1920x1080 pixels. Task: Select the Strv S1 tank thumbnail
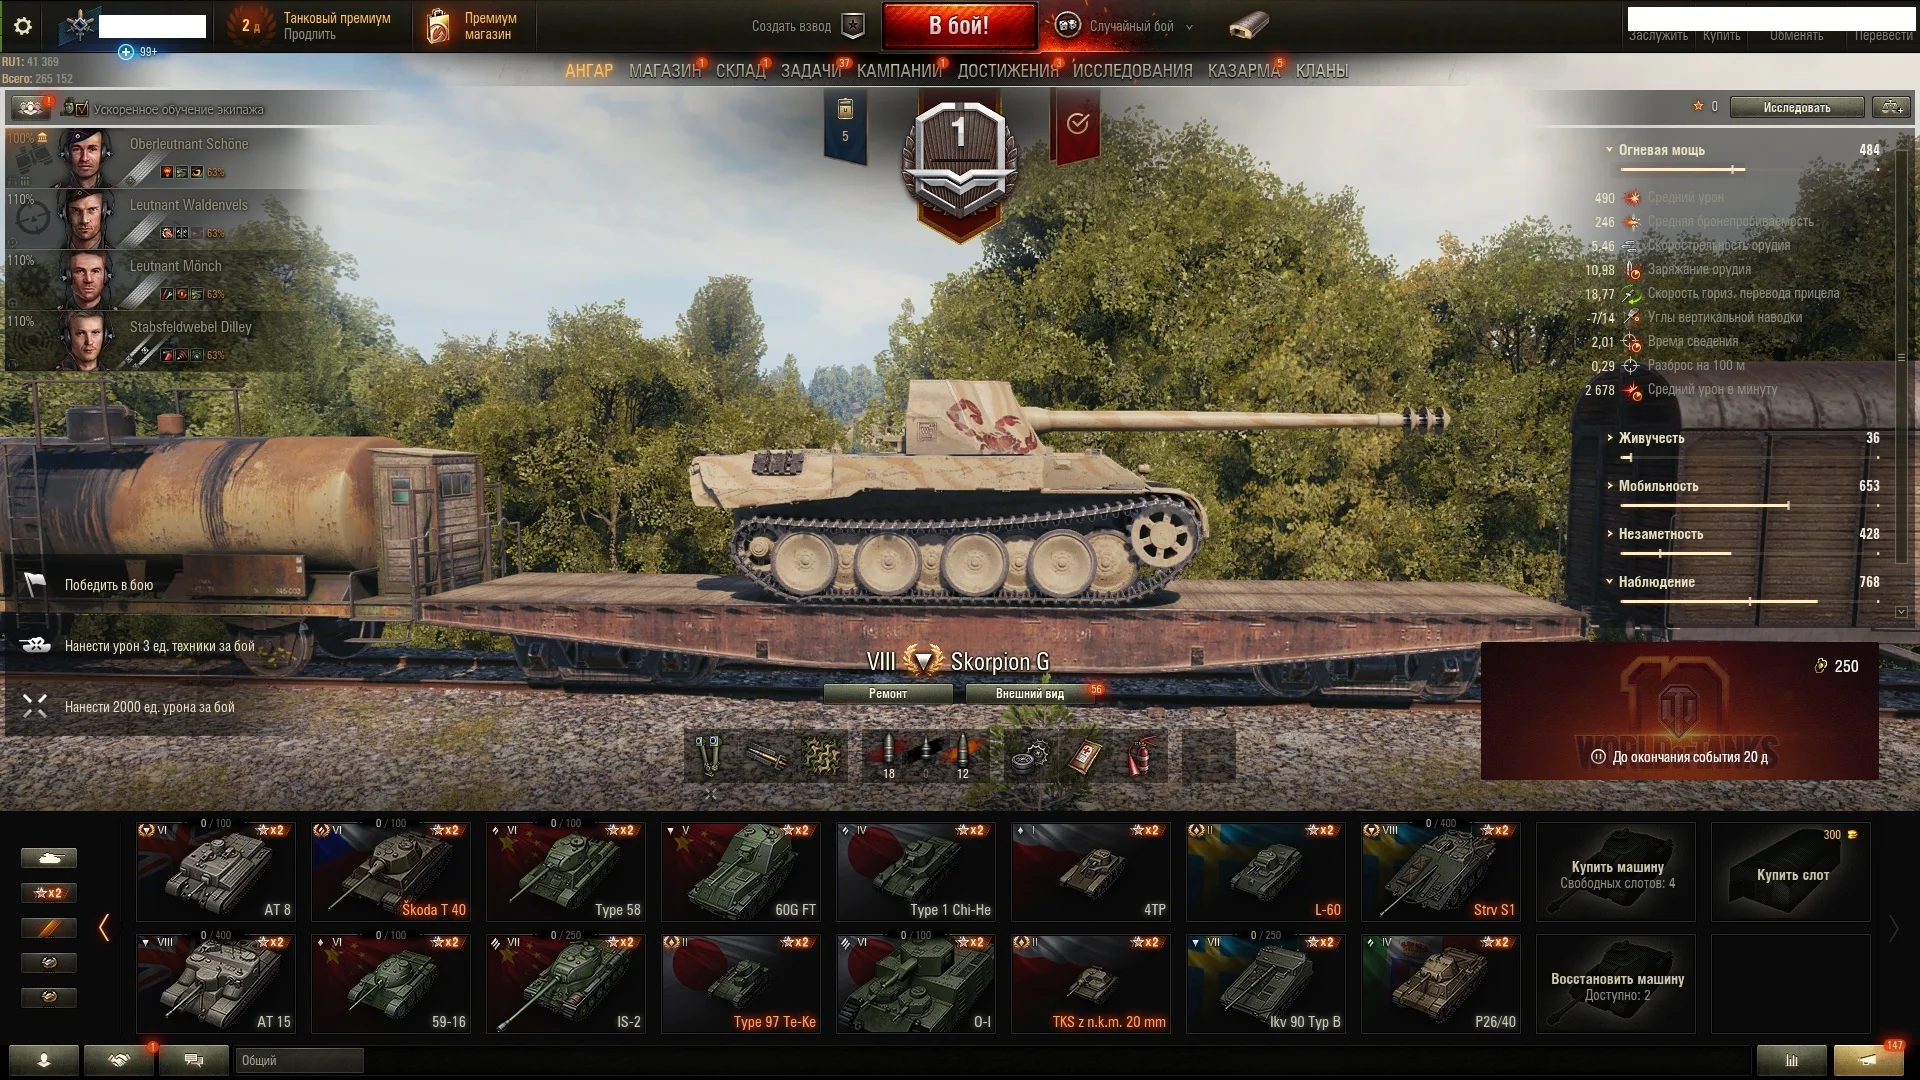(1440, 871)
